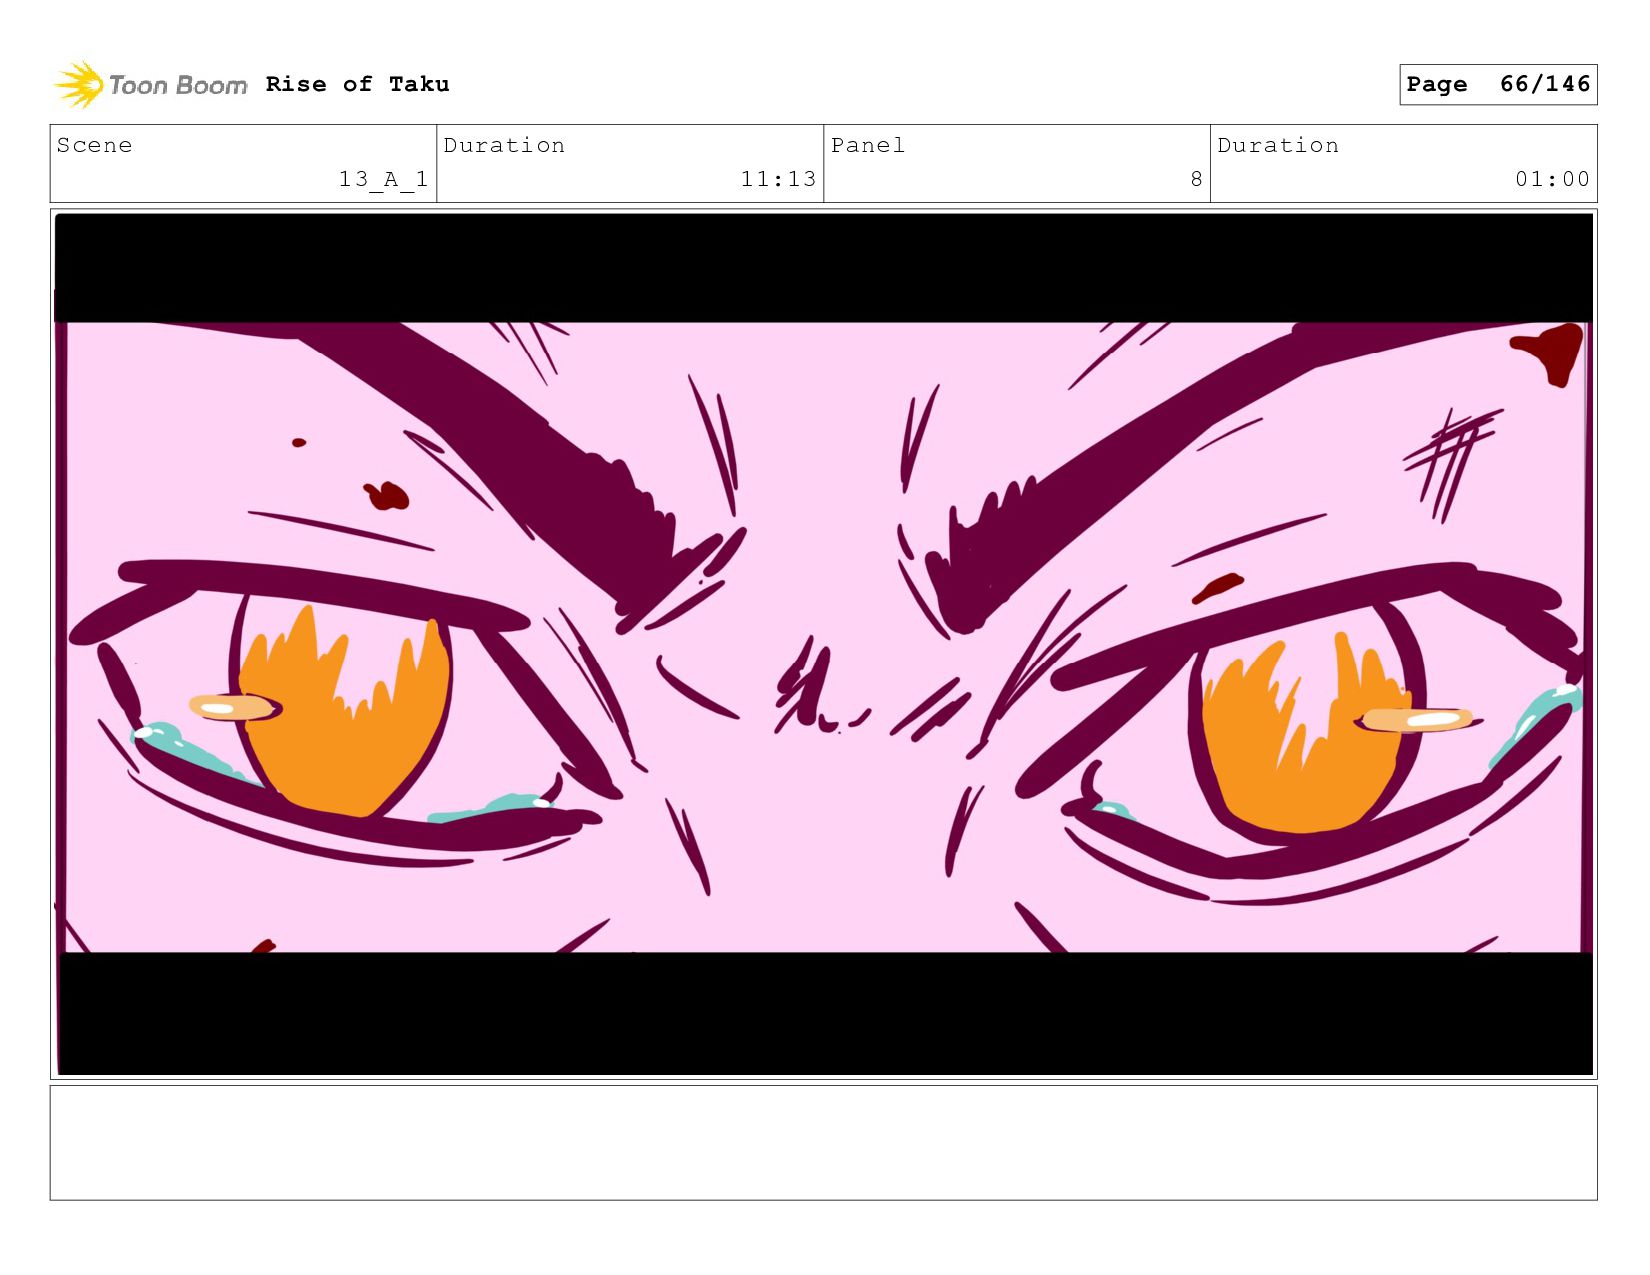This screenshot has width=1650, height=1275.
Task: Click the scene value '13_A_1'
Action: click(383, 179)
